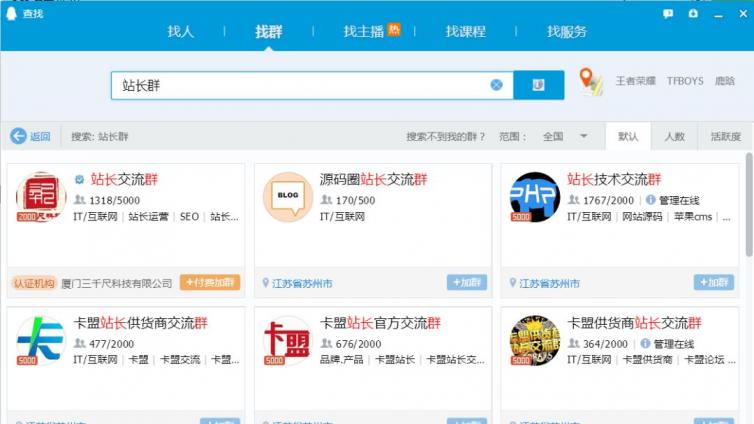Click the 站长运营 tag

(149, 217)
